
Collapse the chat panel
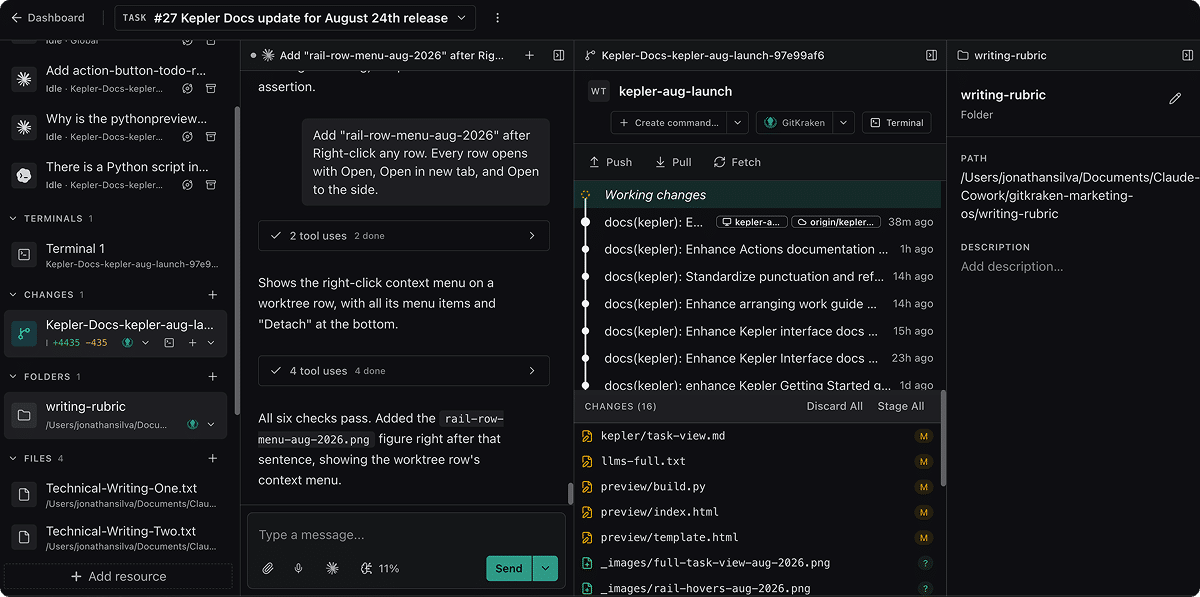(x=559, y=56)
